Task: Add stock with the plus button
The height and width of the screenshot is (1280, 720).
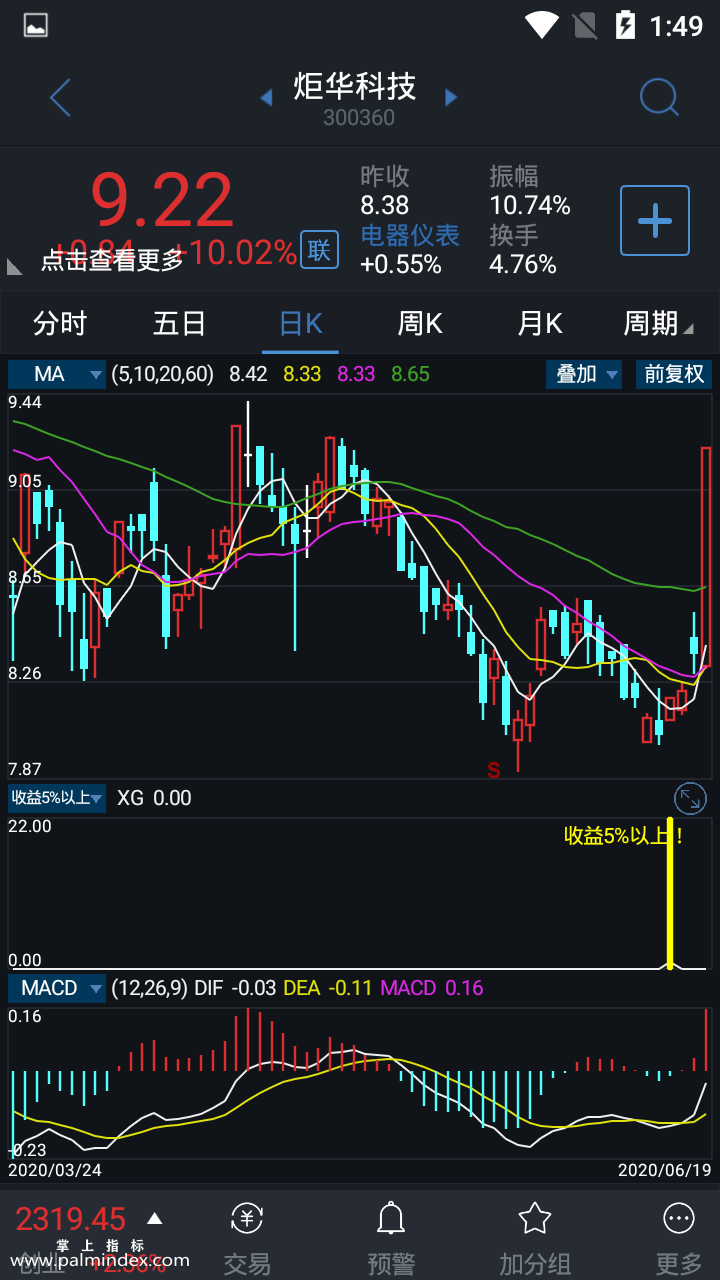Action: 655,220
